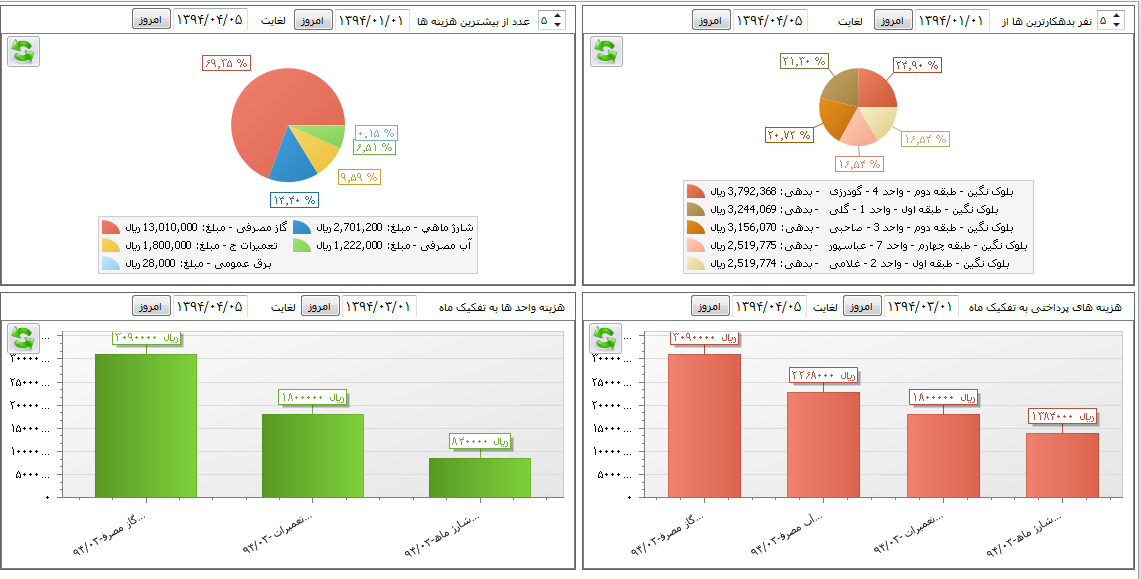Refresh the top debtors pie chart
Viewport: 1141px width, 579px height.
coord(605,51)
